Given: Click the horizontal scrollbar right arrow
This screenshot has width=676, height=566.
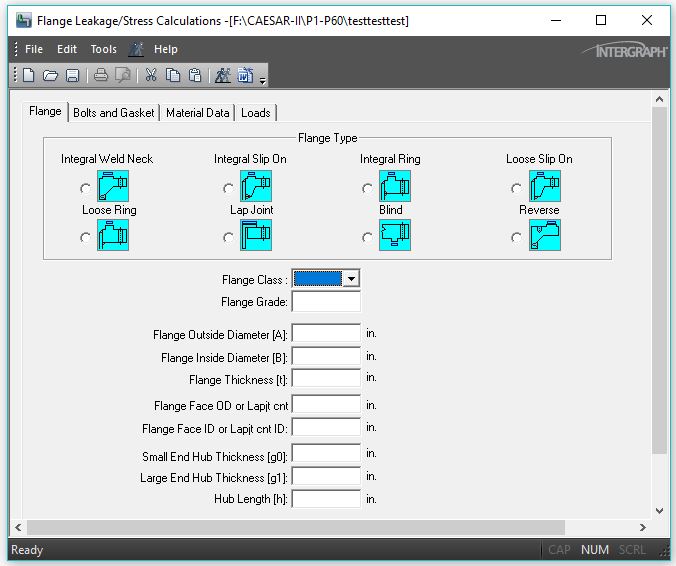Looking at the screenshot, I should click(x=643, y=527).
